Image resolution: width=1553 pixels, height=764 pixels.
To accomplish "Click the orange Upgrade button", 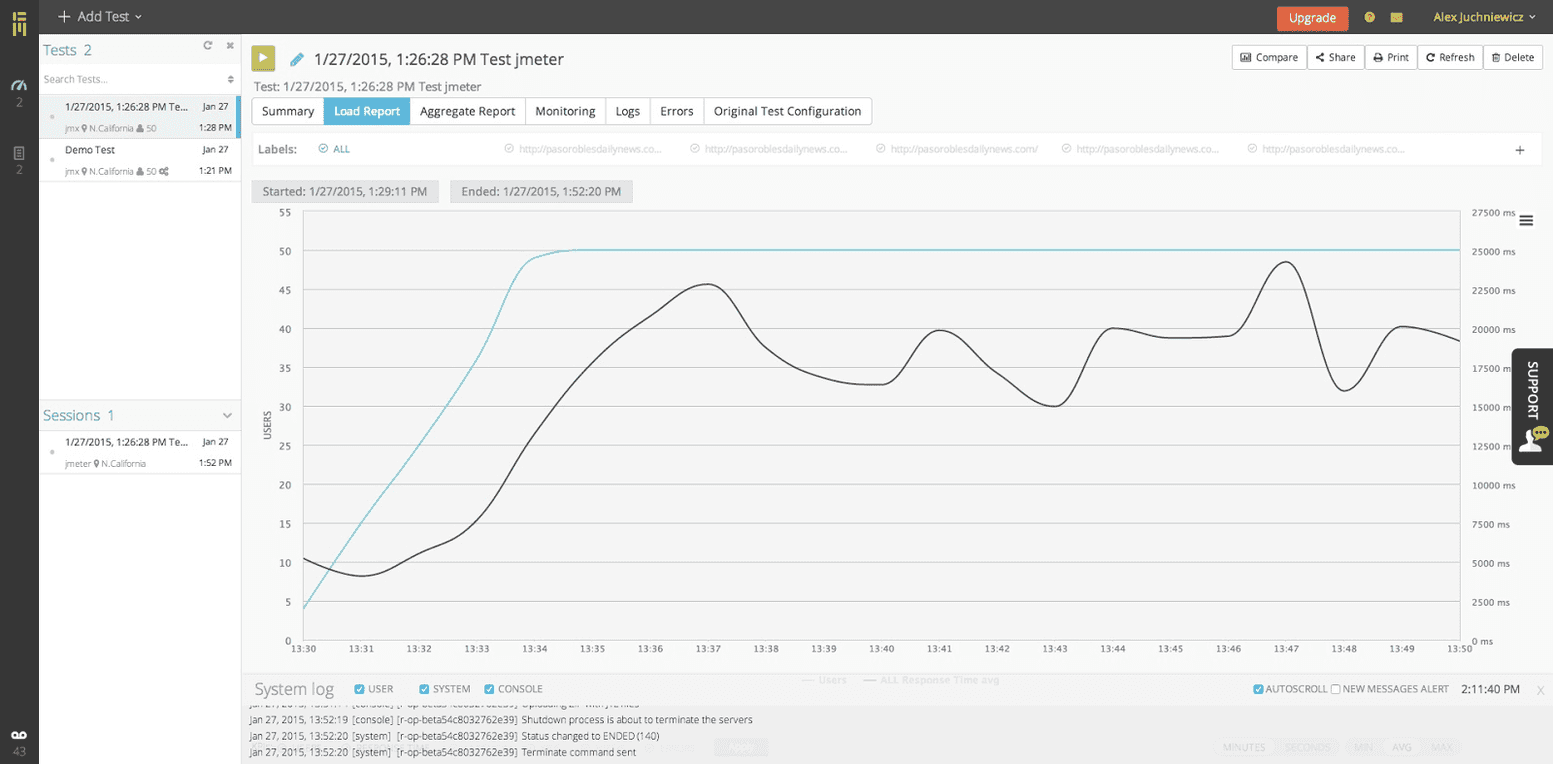I will pyautogui.click(x=1312, y=18).
